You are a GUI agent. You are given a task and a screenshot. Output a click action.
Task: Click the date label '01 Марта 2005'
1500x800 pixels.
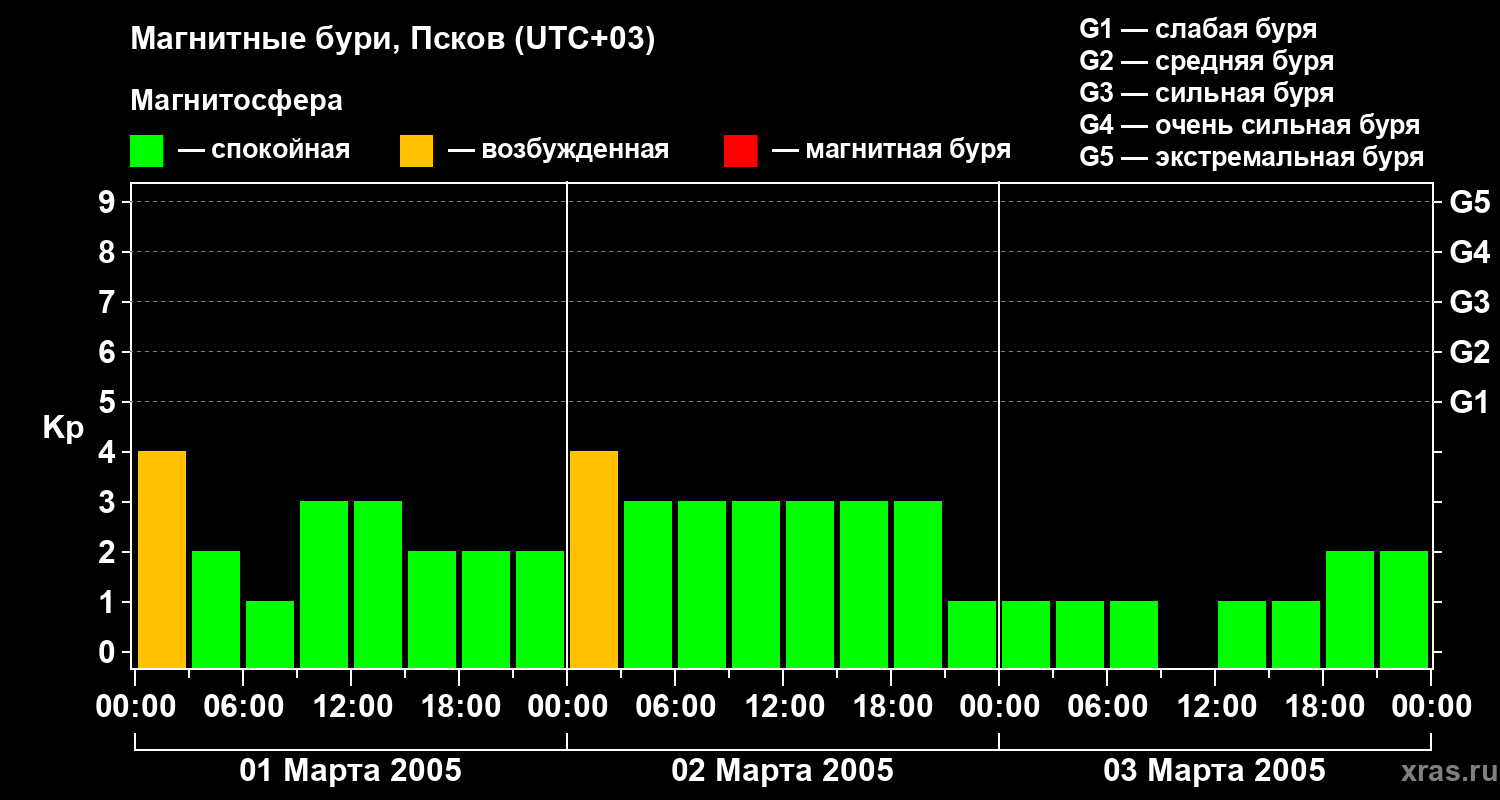click(351, 771)
